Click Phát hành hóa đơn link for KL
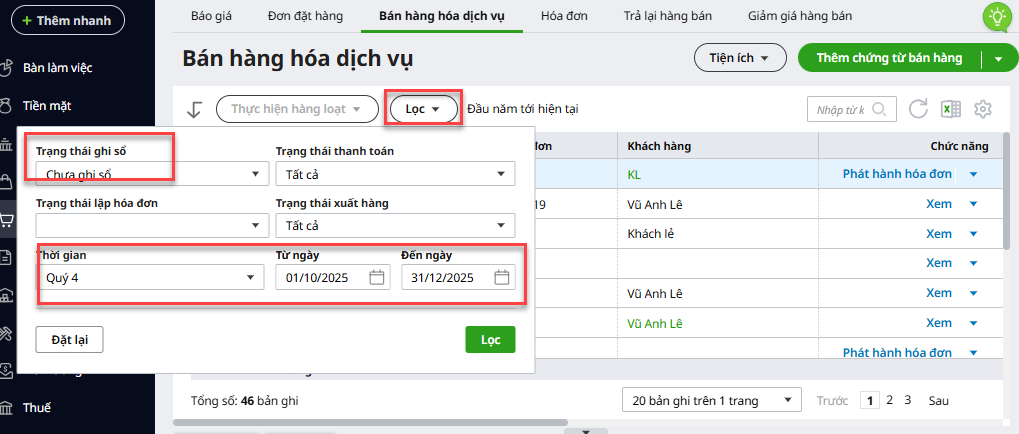Image resolution: width=1019 pixels, height=434 pixels. pyautogui.click(x=897, y=174)
